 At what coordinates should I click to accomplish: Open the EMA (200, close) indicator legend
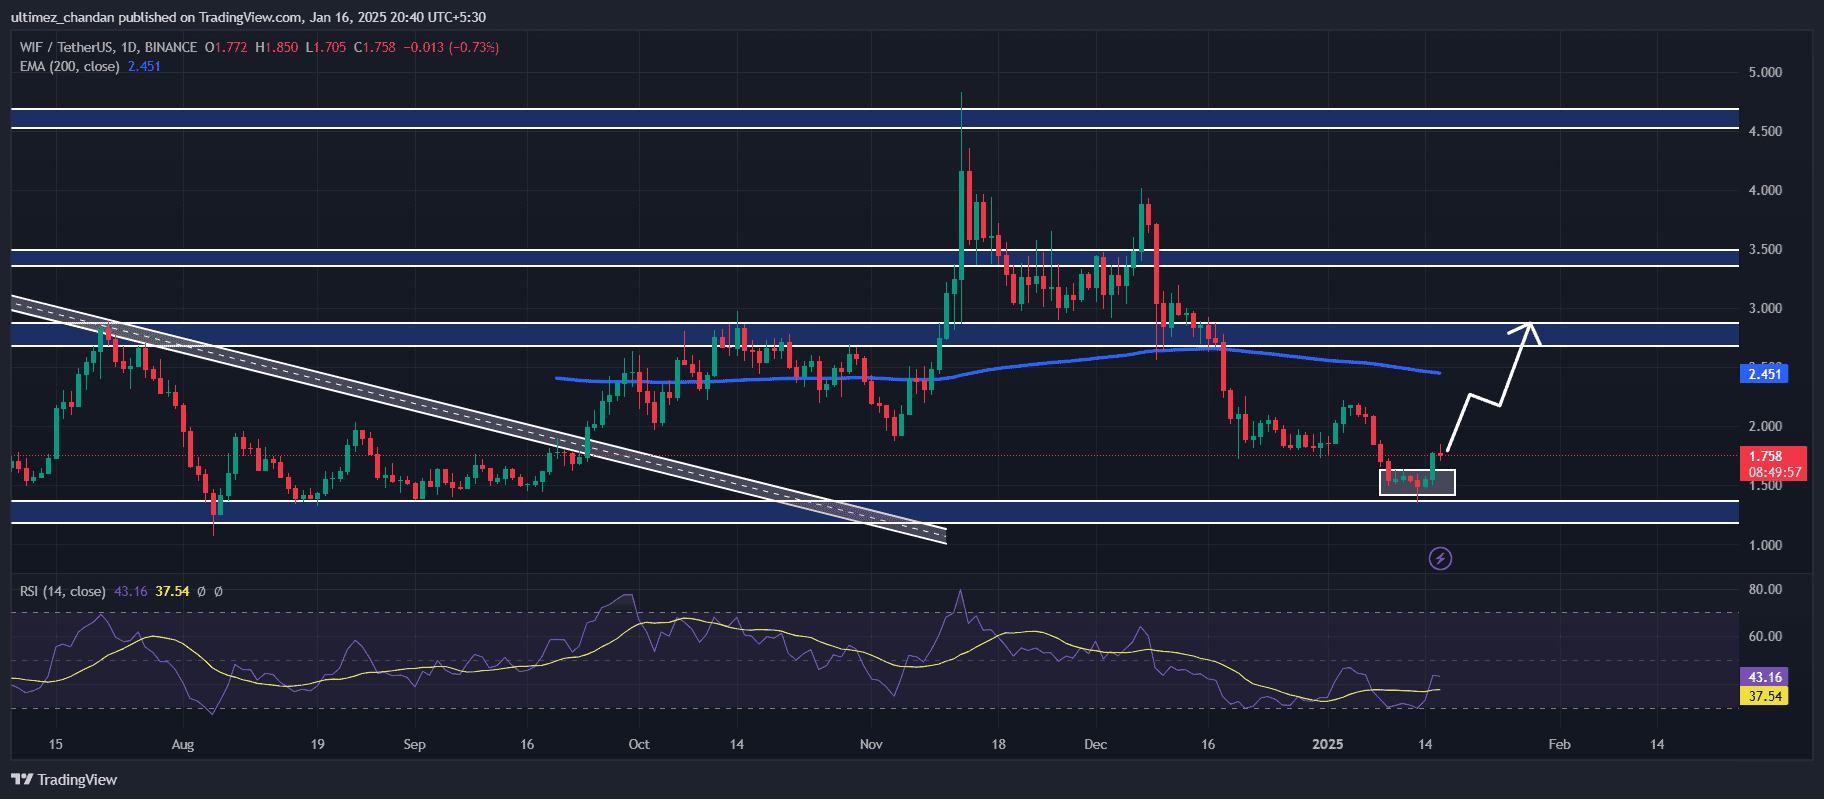coord(70,66)
